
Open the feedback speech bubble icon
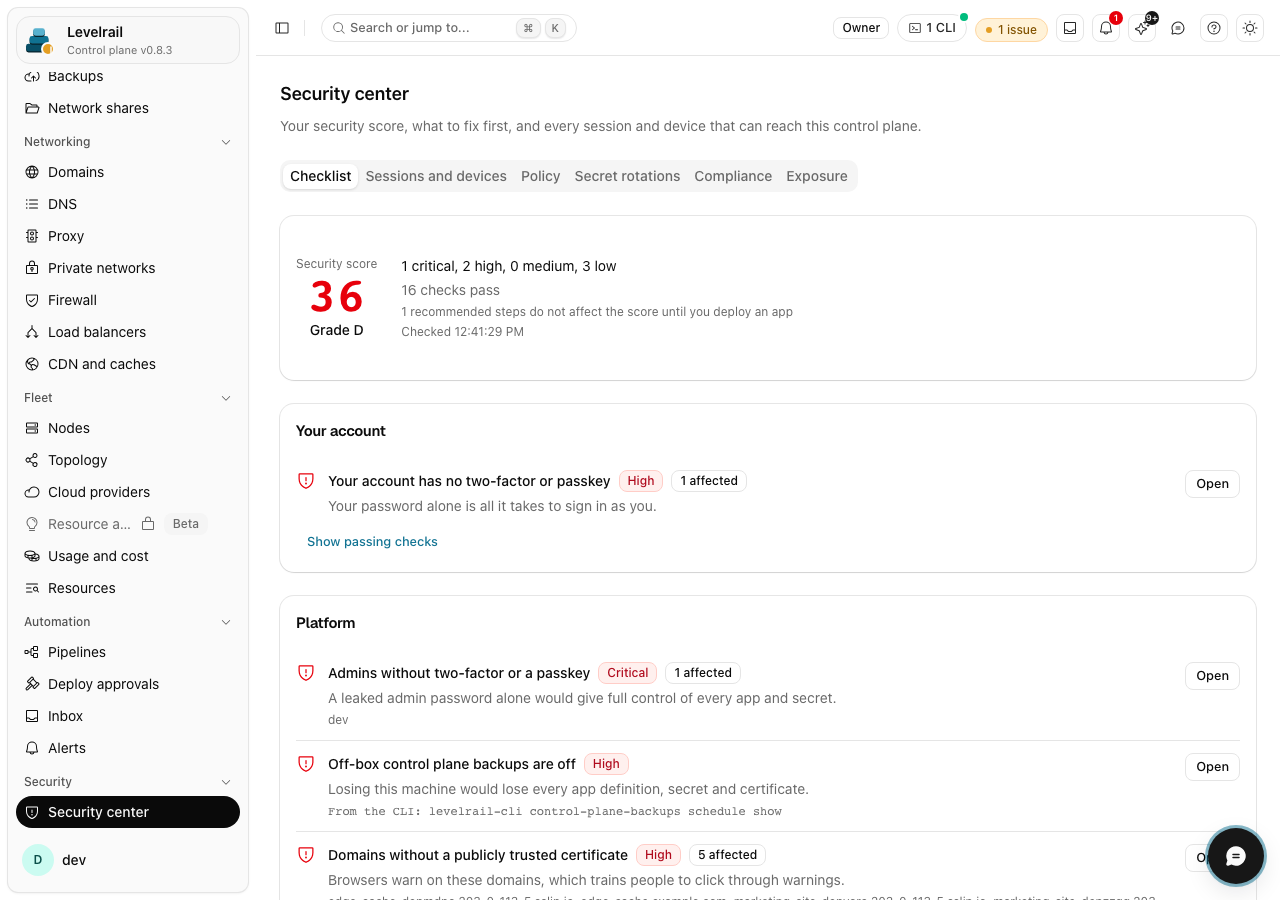tap(1178, 28)
